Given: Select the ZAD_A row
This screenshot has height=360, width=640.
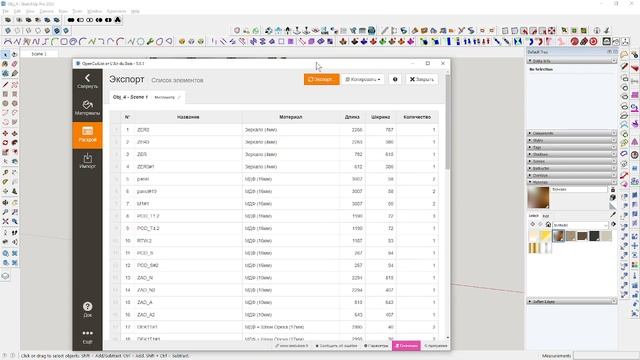Looking at the screenshot, I should point(274,302).
